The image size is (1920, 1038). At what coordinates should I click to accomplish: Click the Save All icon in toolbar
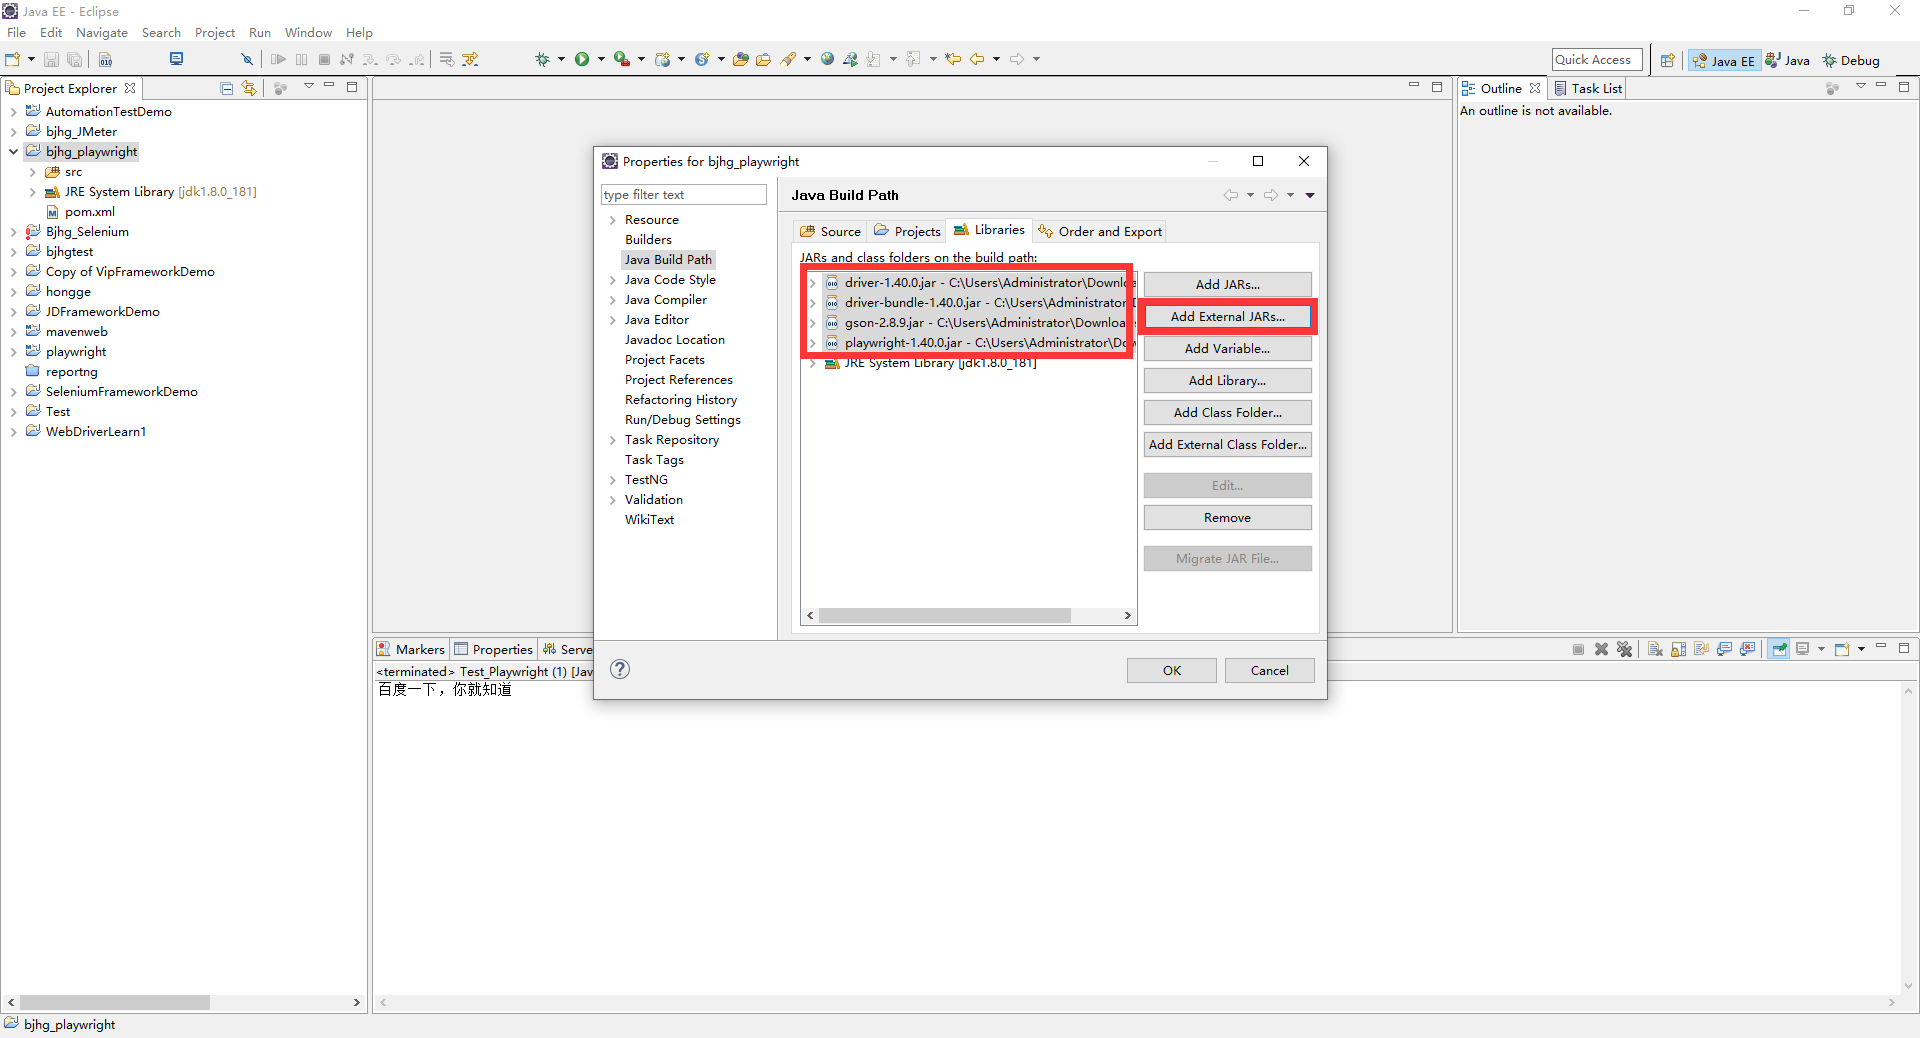(x=74, y=59)
